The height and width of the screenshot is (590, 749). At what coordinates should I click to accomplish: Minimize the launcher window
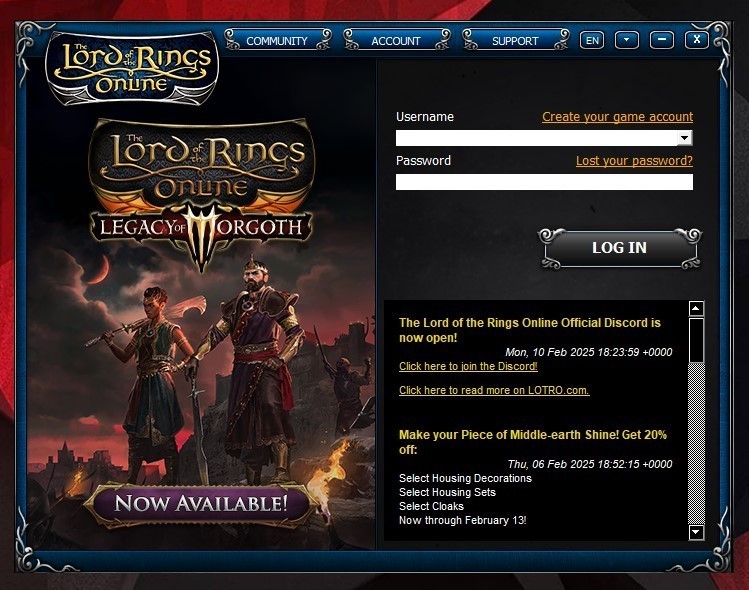pos(662,40)
